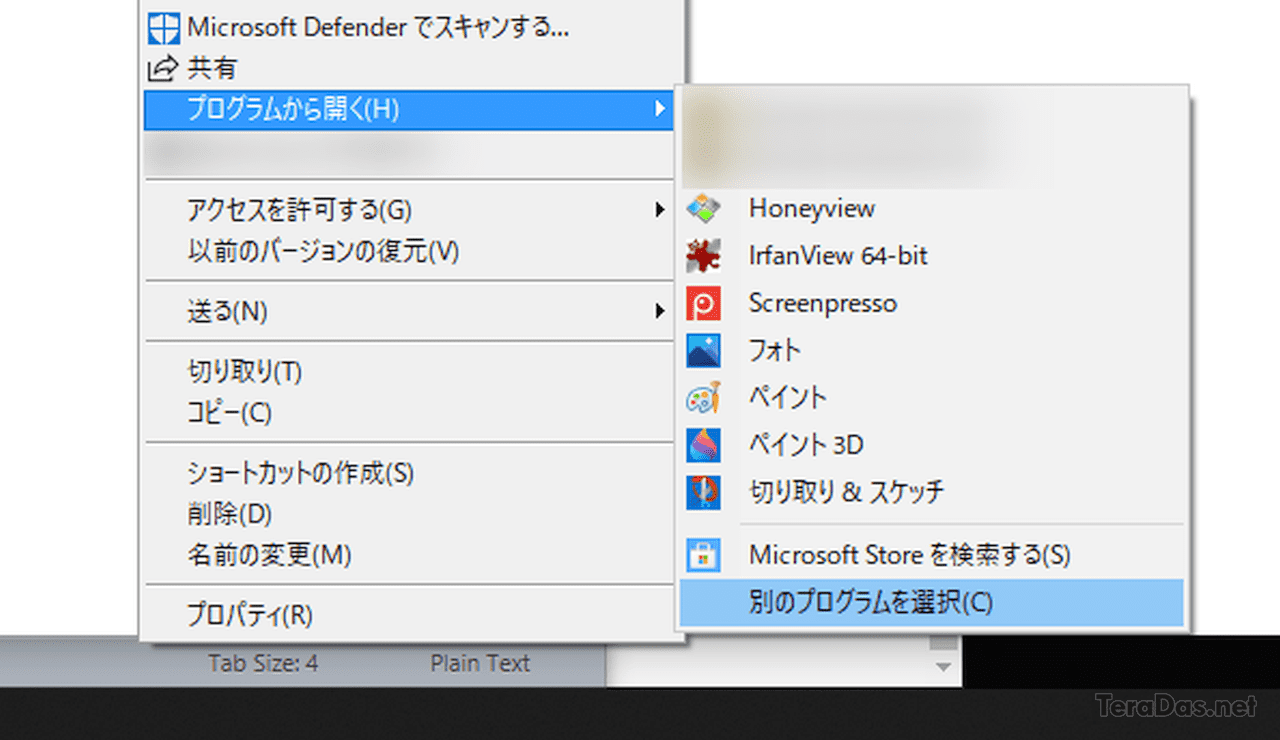
Task: Open with Screenpresso
Action: click(932, 304)
